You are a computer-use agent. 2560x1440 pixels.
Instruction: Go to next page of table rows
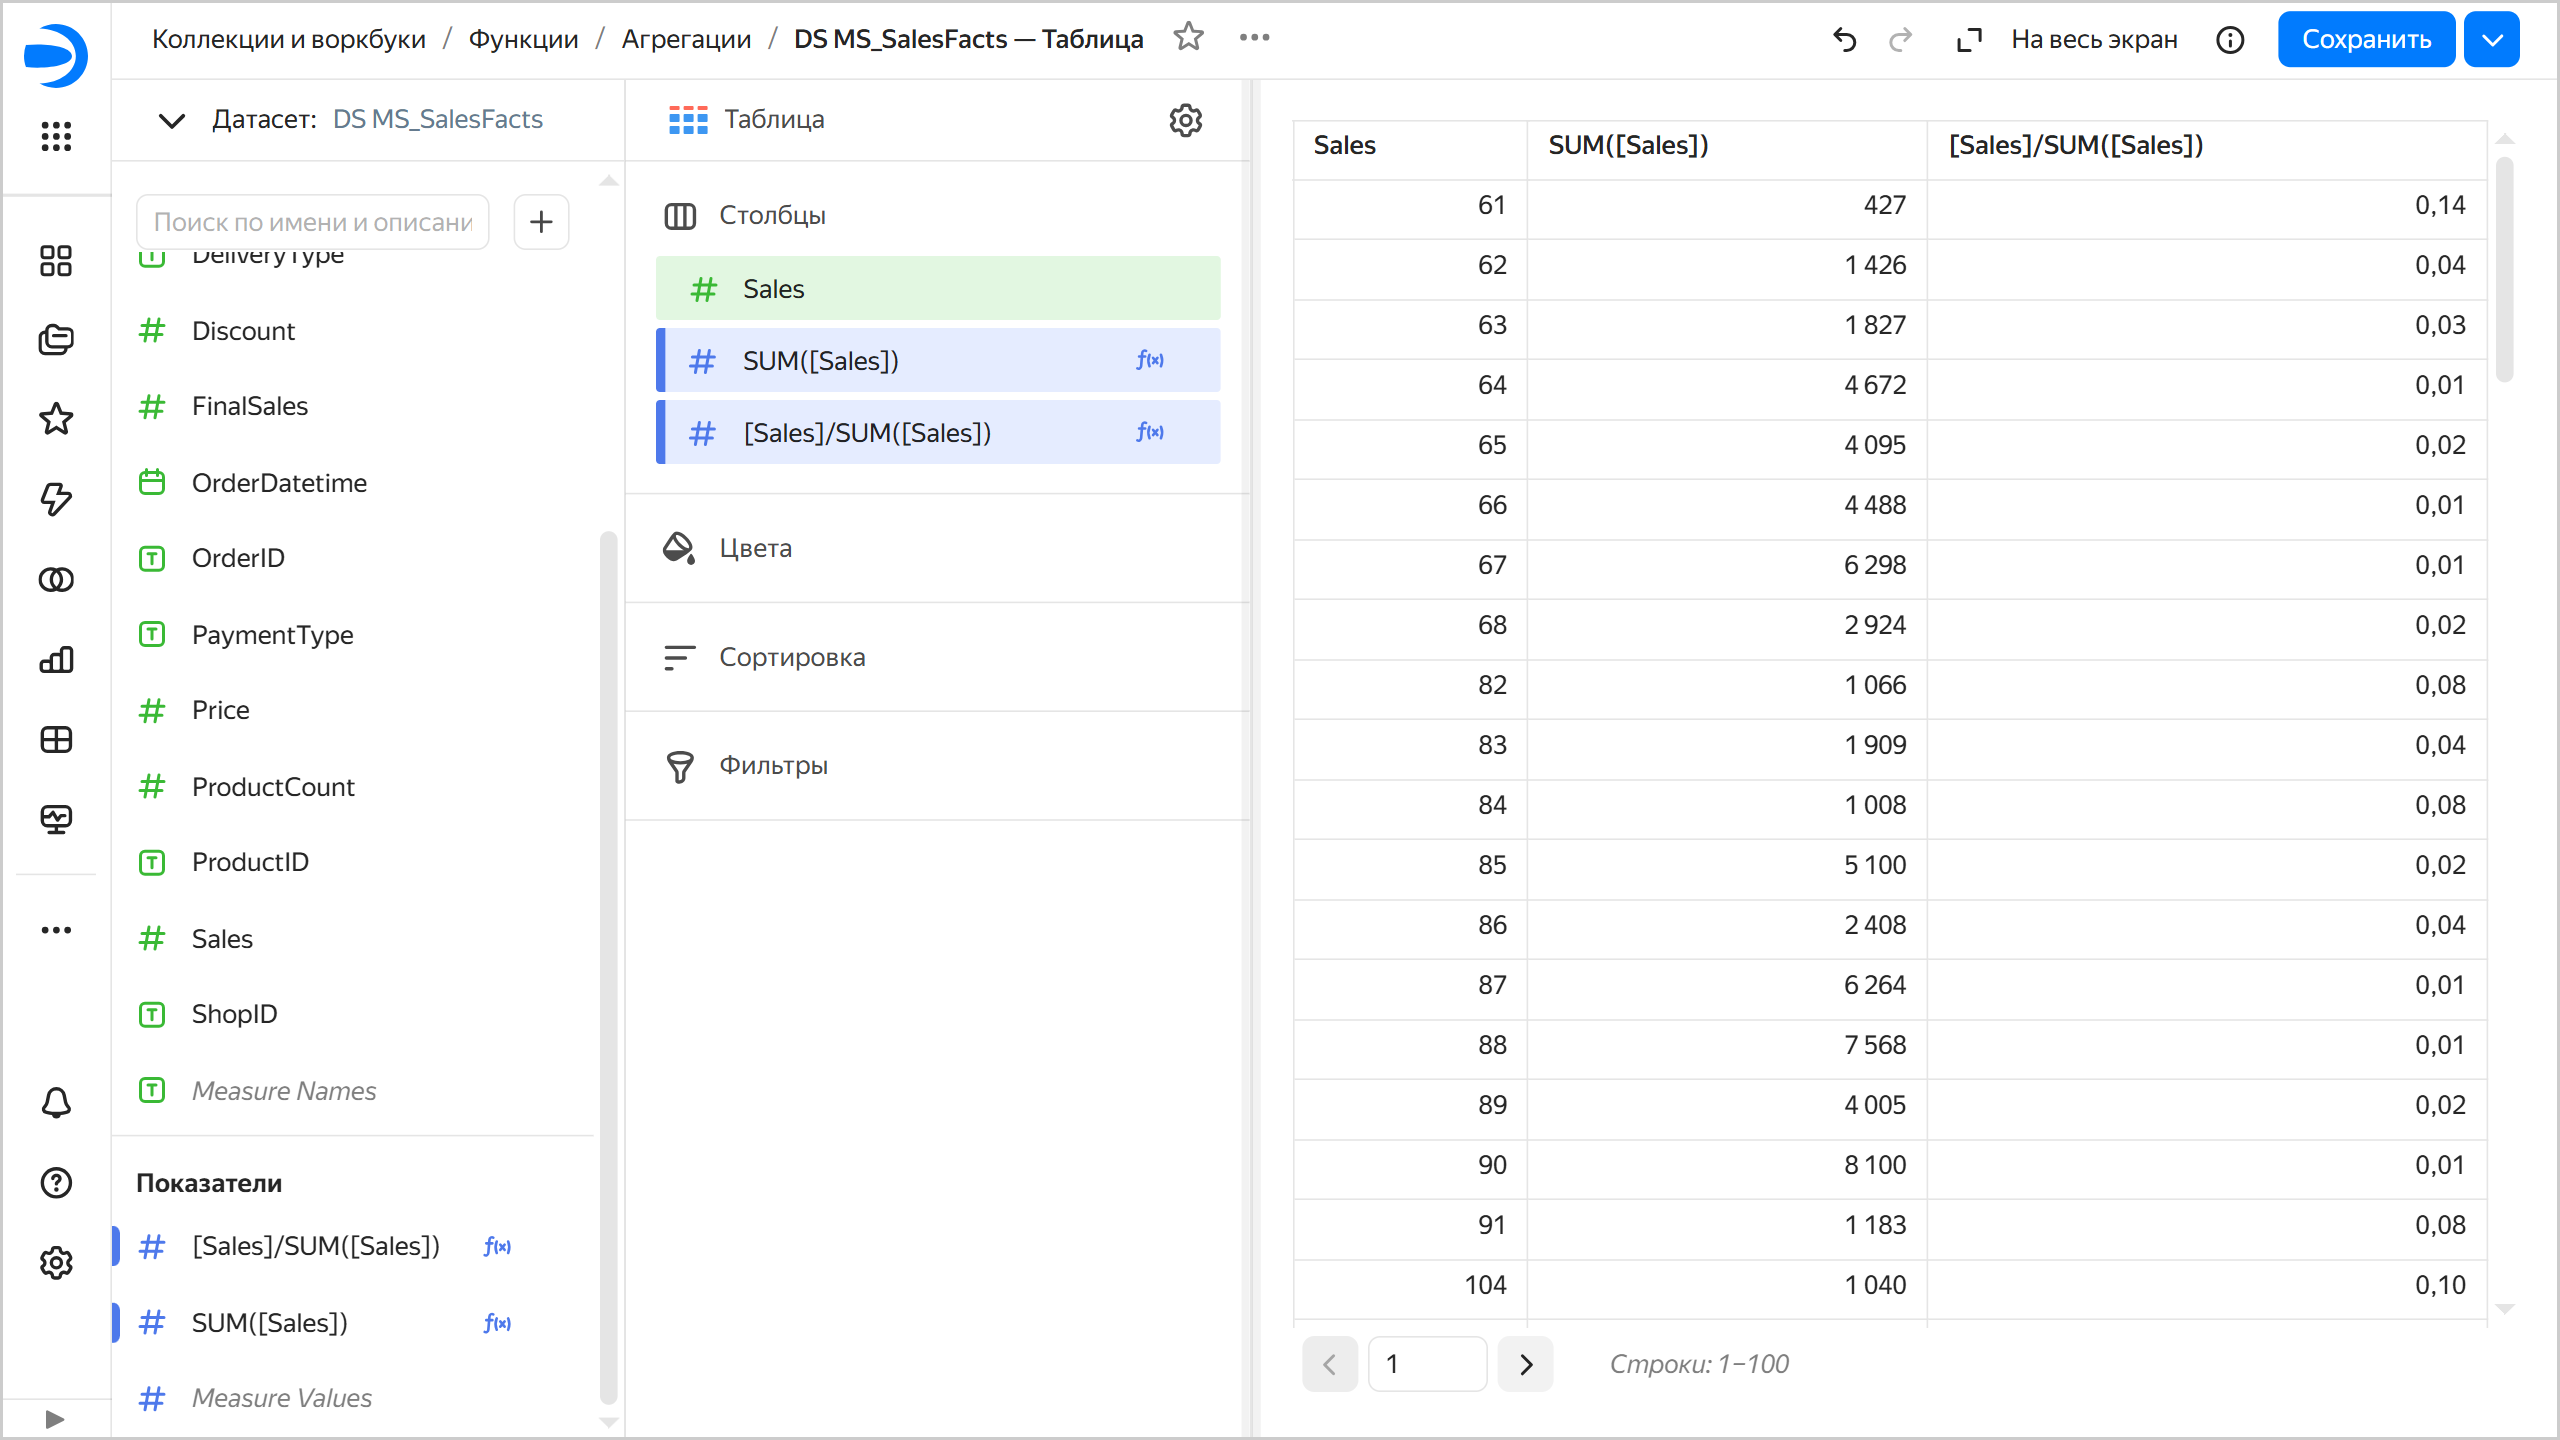point(1526,1364)
